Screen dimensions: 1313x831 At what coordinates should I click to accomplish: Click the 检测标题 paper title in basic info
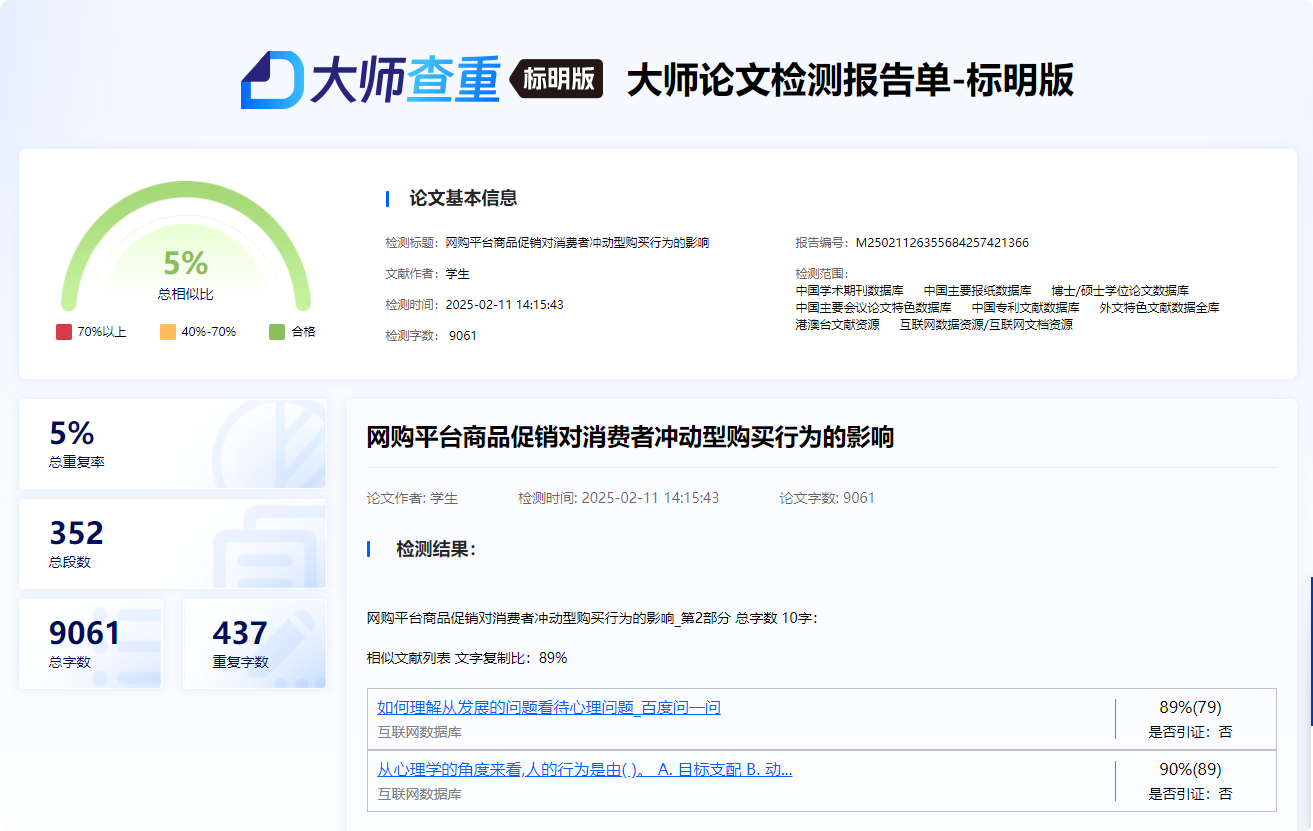pos(577,243)
